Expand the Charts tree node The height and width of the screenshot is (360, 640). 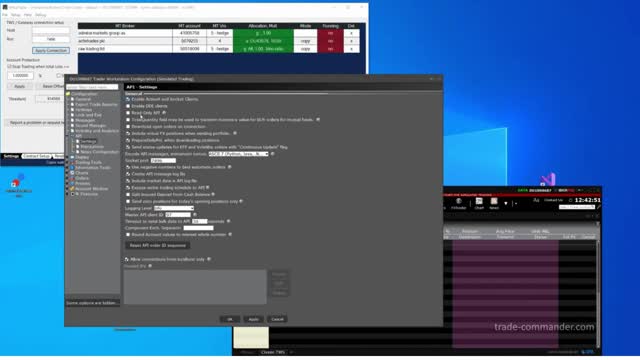tap(68, 173)
